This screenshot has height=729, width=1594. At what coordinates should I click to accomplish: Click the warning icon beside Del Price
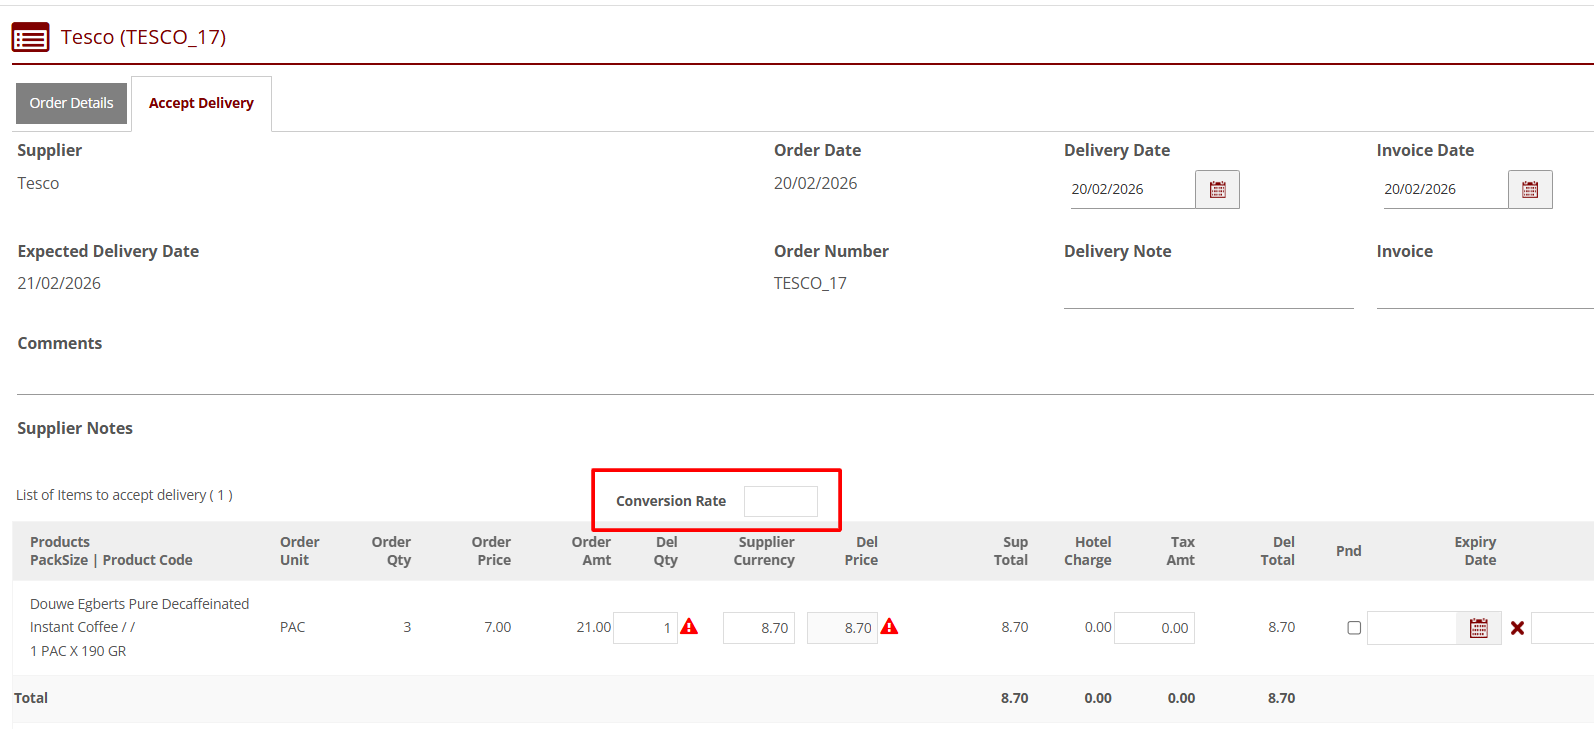coord(889,627)
